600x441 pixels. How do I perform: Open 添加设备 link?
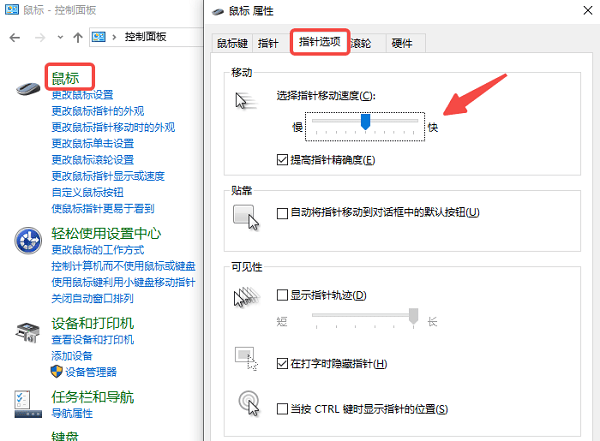72,356
